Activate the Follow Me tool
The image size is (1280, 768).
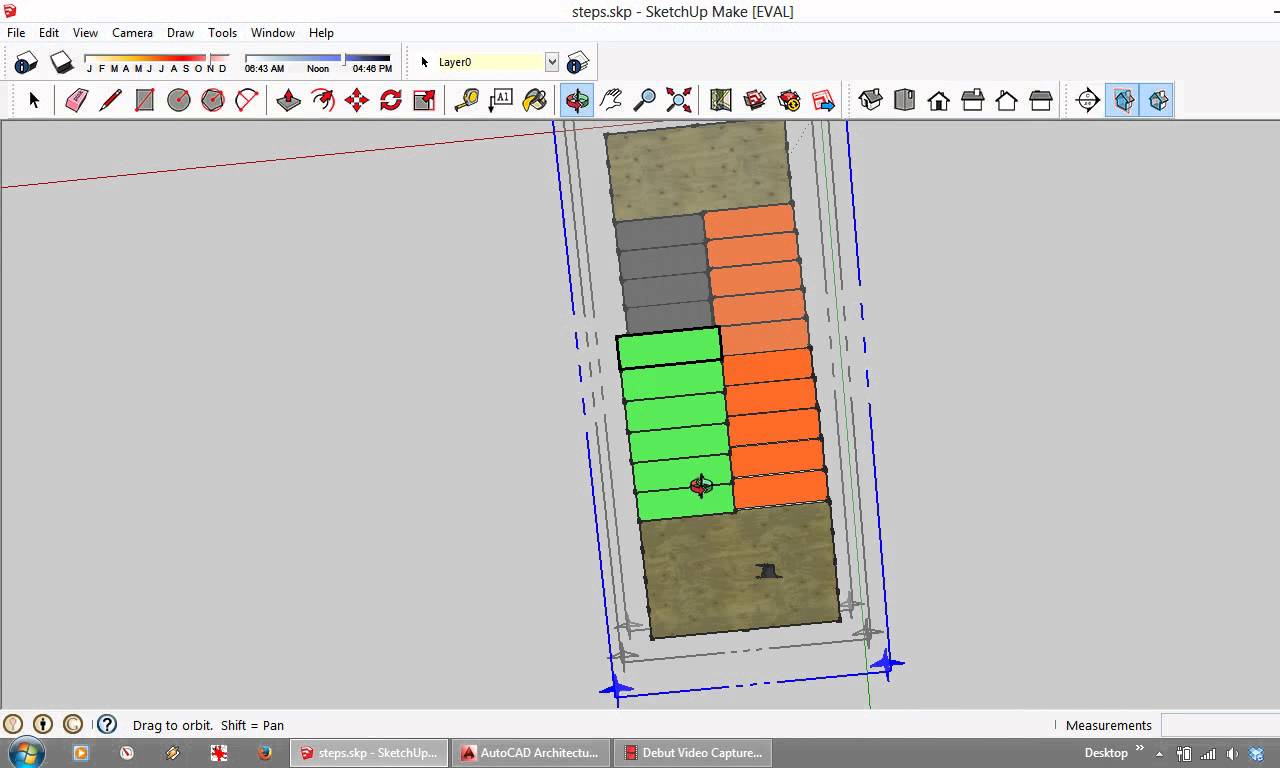pos(322,100)
